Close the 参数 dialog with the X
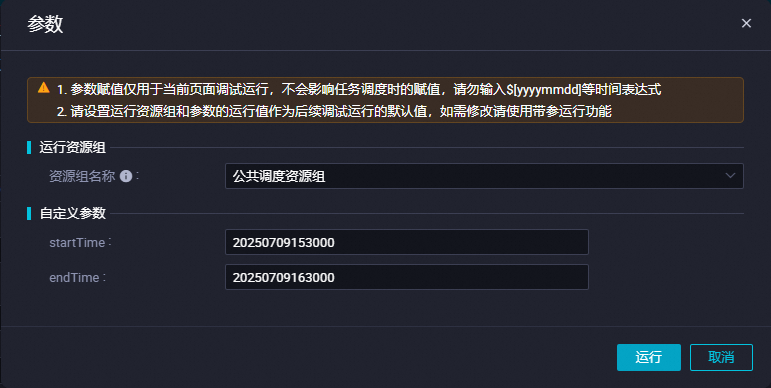Image resolution: width=771 pixels, height=388 pixels. tap(746, 23)
